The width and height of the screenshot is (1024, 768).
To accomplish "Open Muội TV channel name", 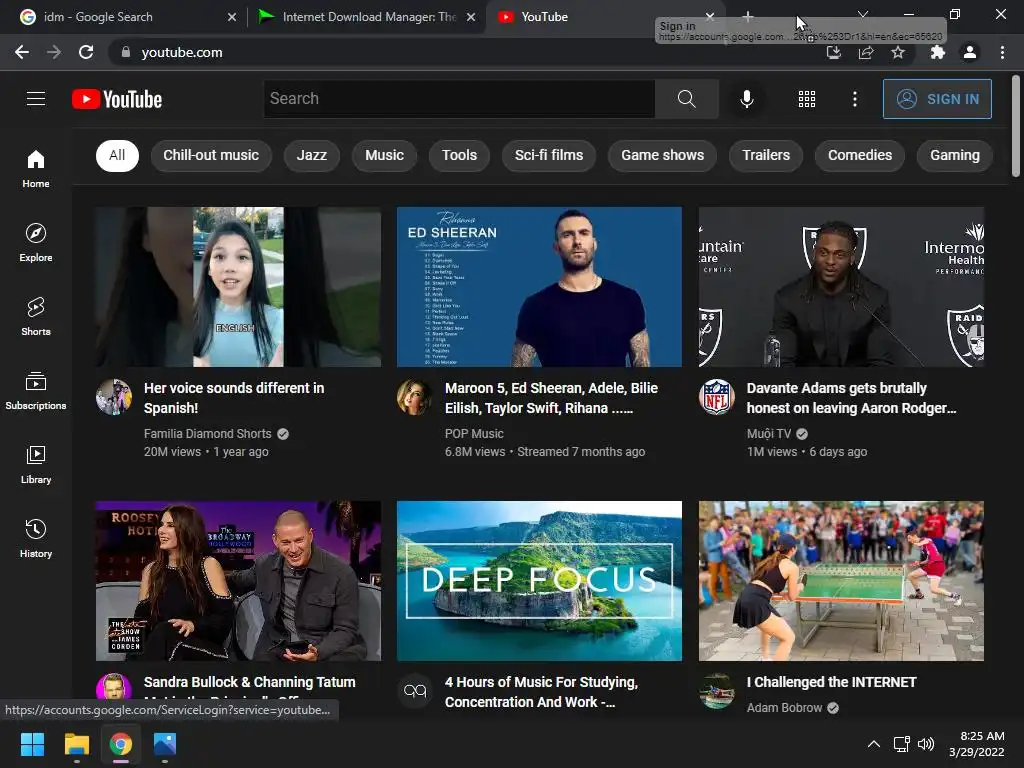I will tap(769, 434).
